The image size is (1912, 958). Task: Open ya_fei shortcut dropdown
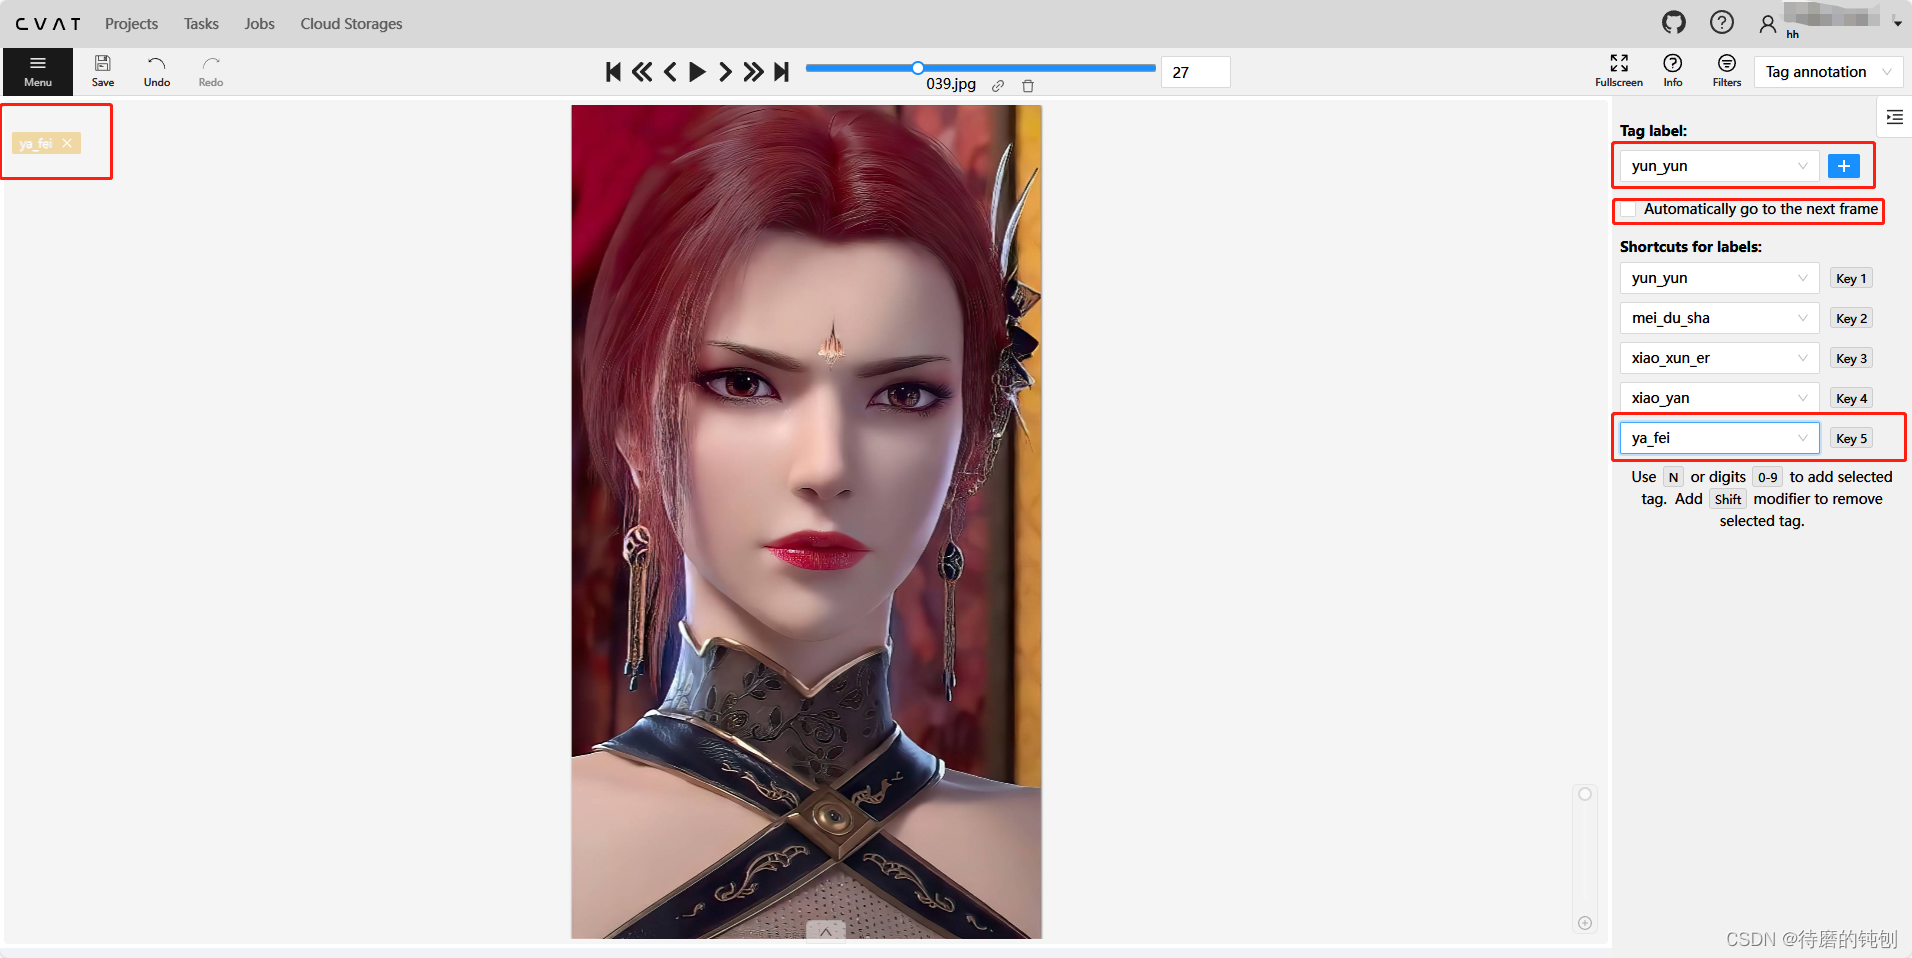pyautogui.click(x=1719, y=438)
